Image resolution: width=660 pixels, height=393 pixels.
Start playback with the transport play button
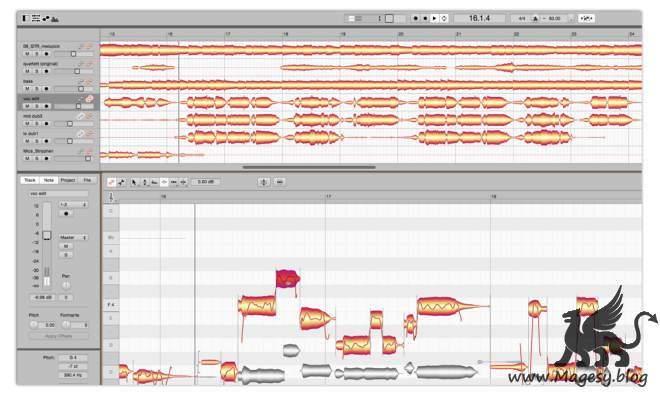pyautogui.click(x=434, y=19)
